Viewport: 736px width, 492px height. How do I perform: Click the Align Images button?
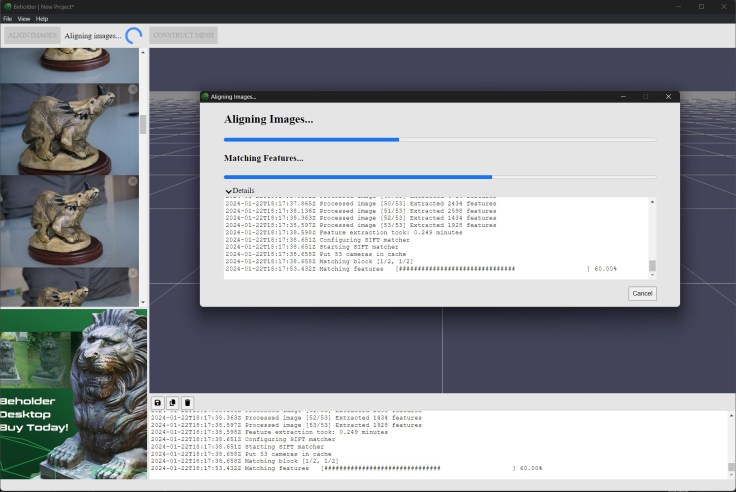click(x=32, y=36)
